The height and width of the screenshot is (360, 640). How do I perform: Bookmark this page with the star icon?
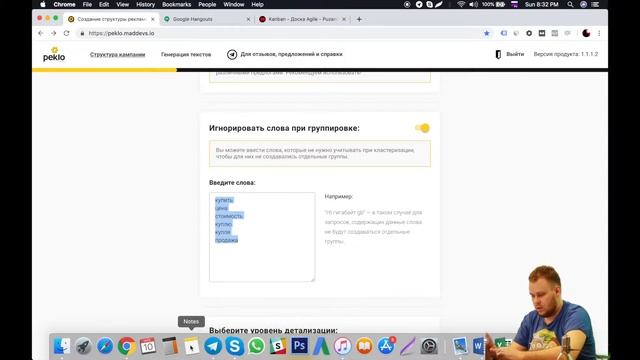[487, 33]
